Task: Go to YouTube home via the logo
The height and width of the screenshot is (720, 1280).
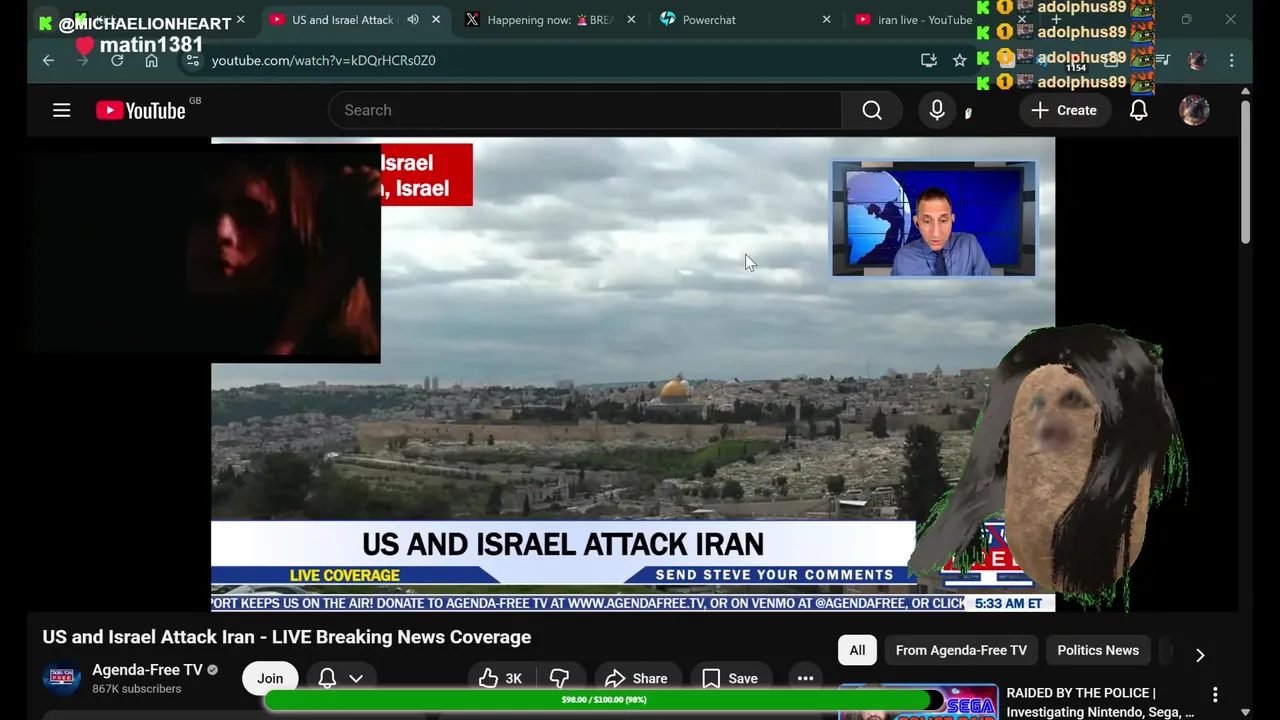Action: click(141, 110)
